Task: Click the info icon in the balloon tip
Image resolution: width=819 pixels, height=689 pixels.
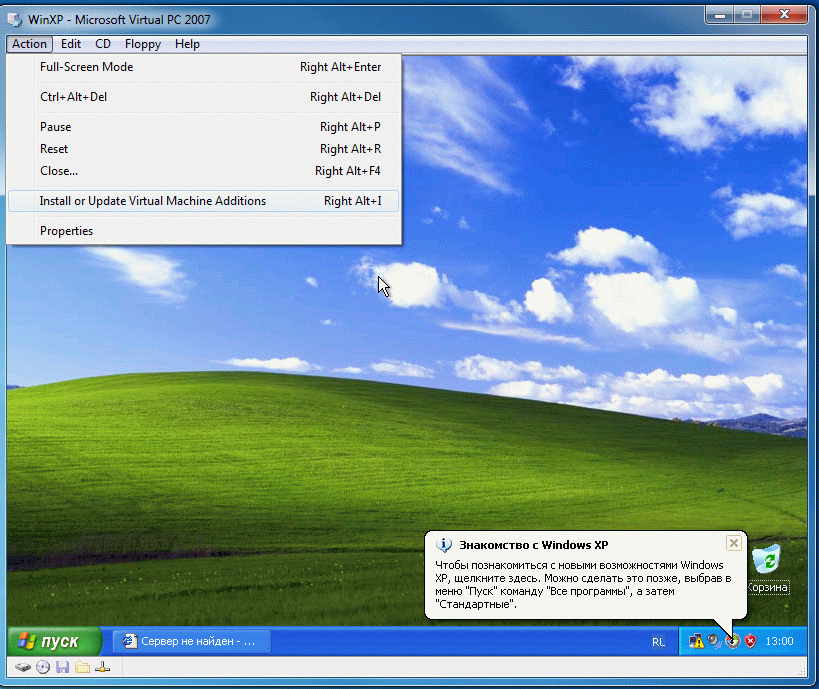Action: 443,545
